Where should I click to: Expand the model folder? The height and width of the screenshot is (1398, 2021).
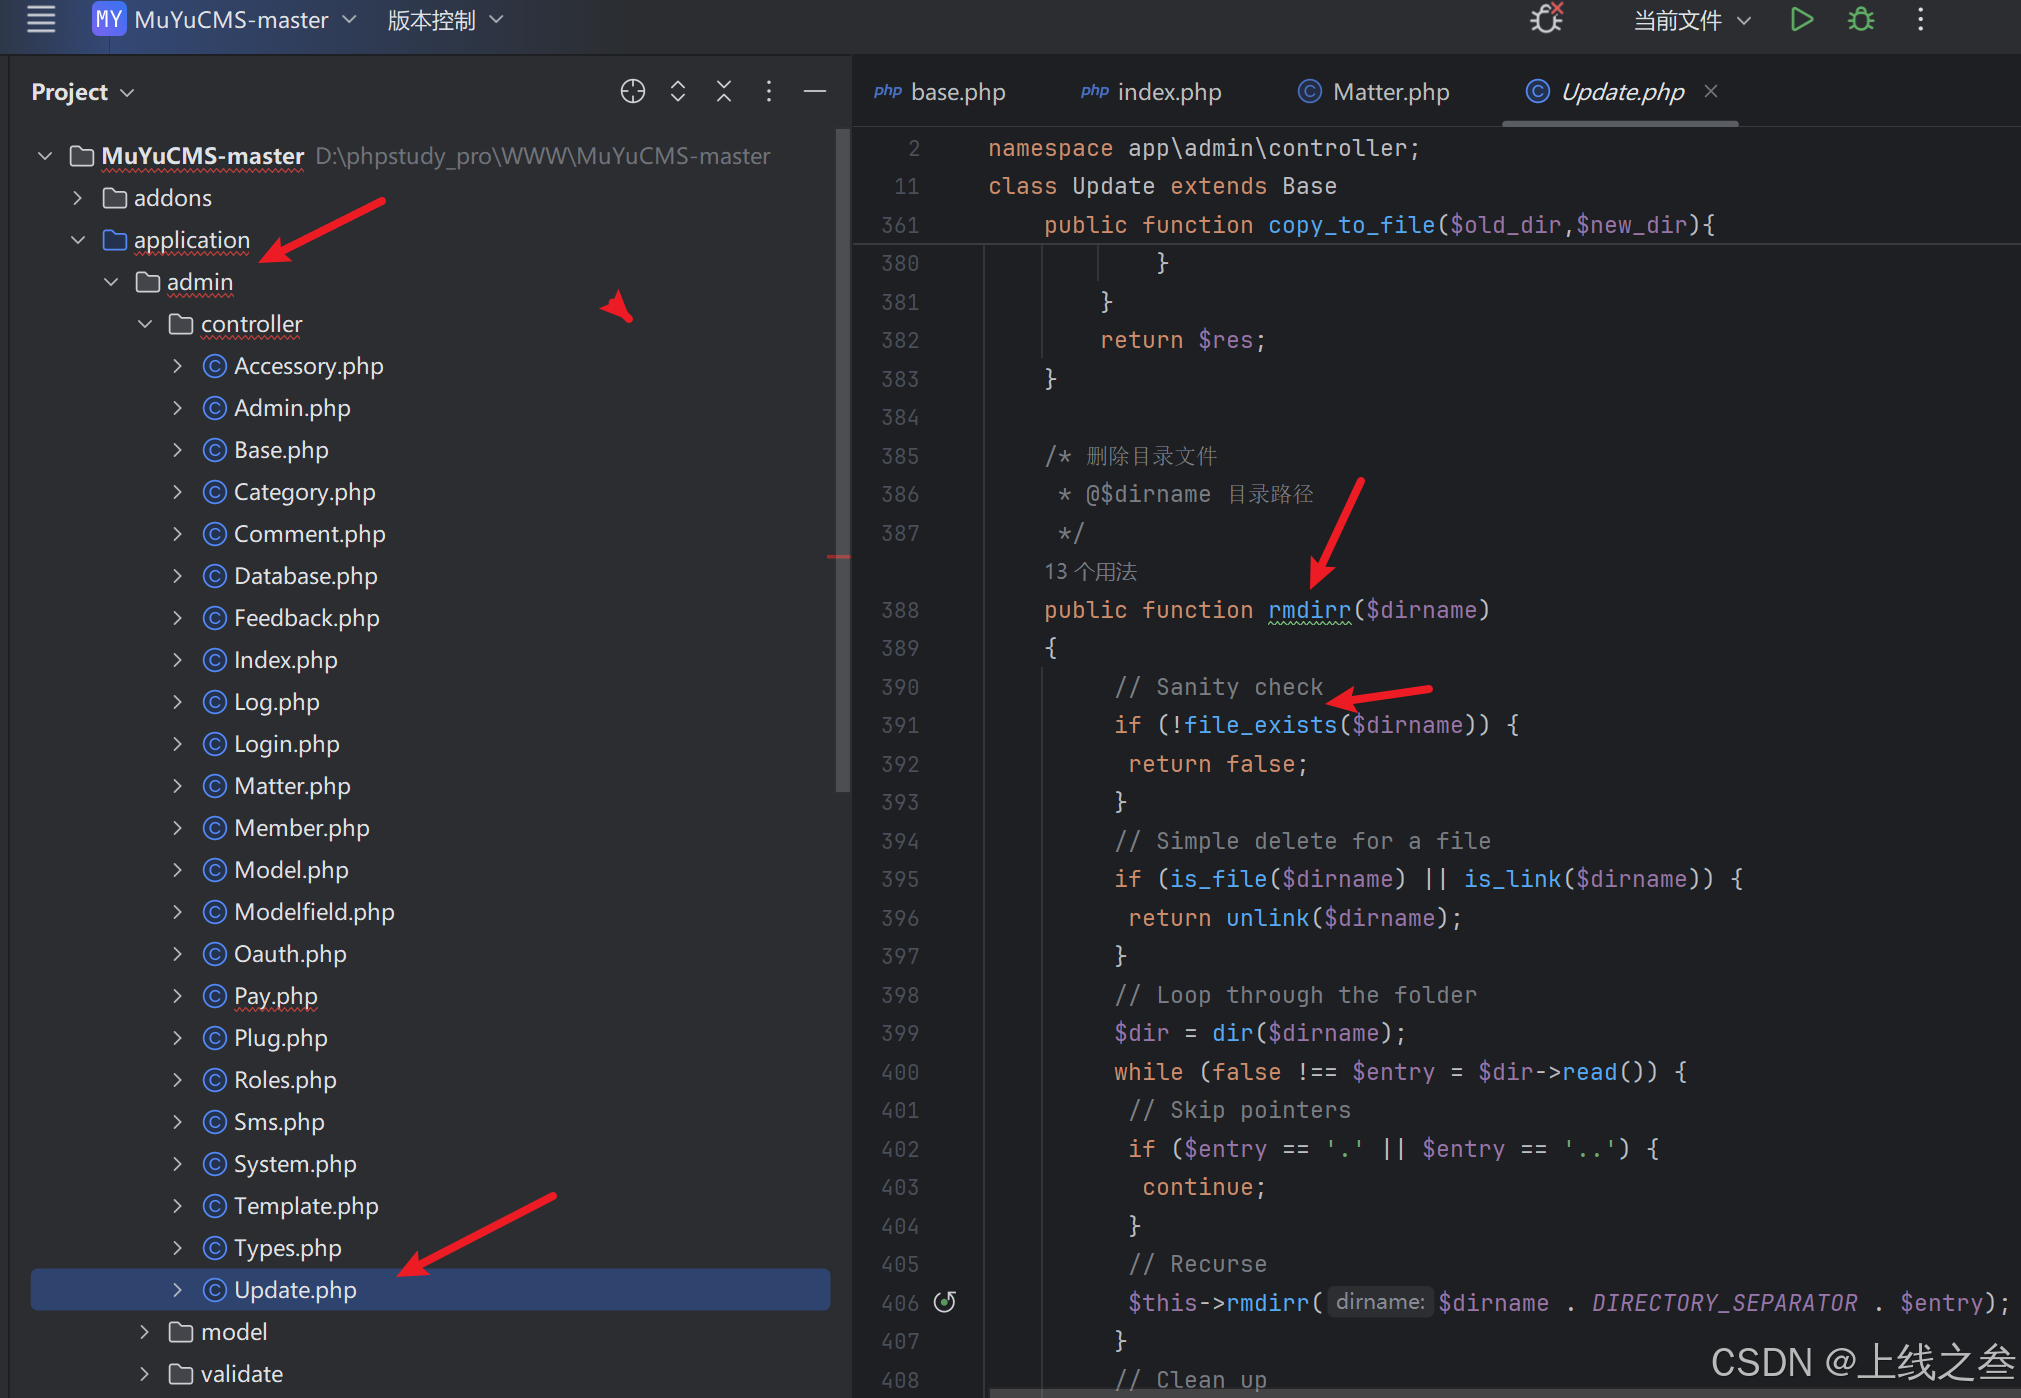145,1332
